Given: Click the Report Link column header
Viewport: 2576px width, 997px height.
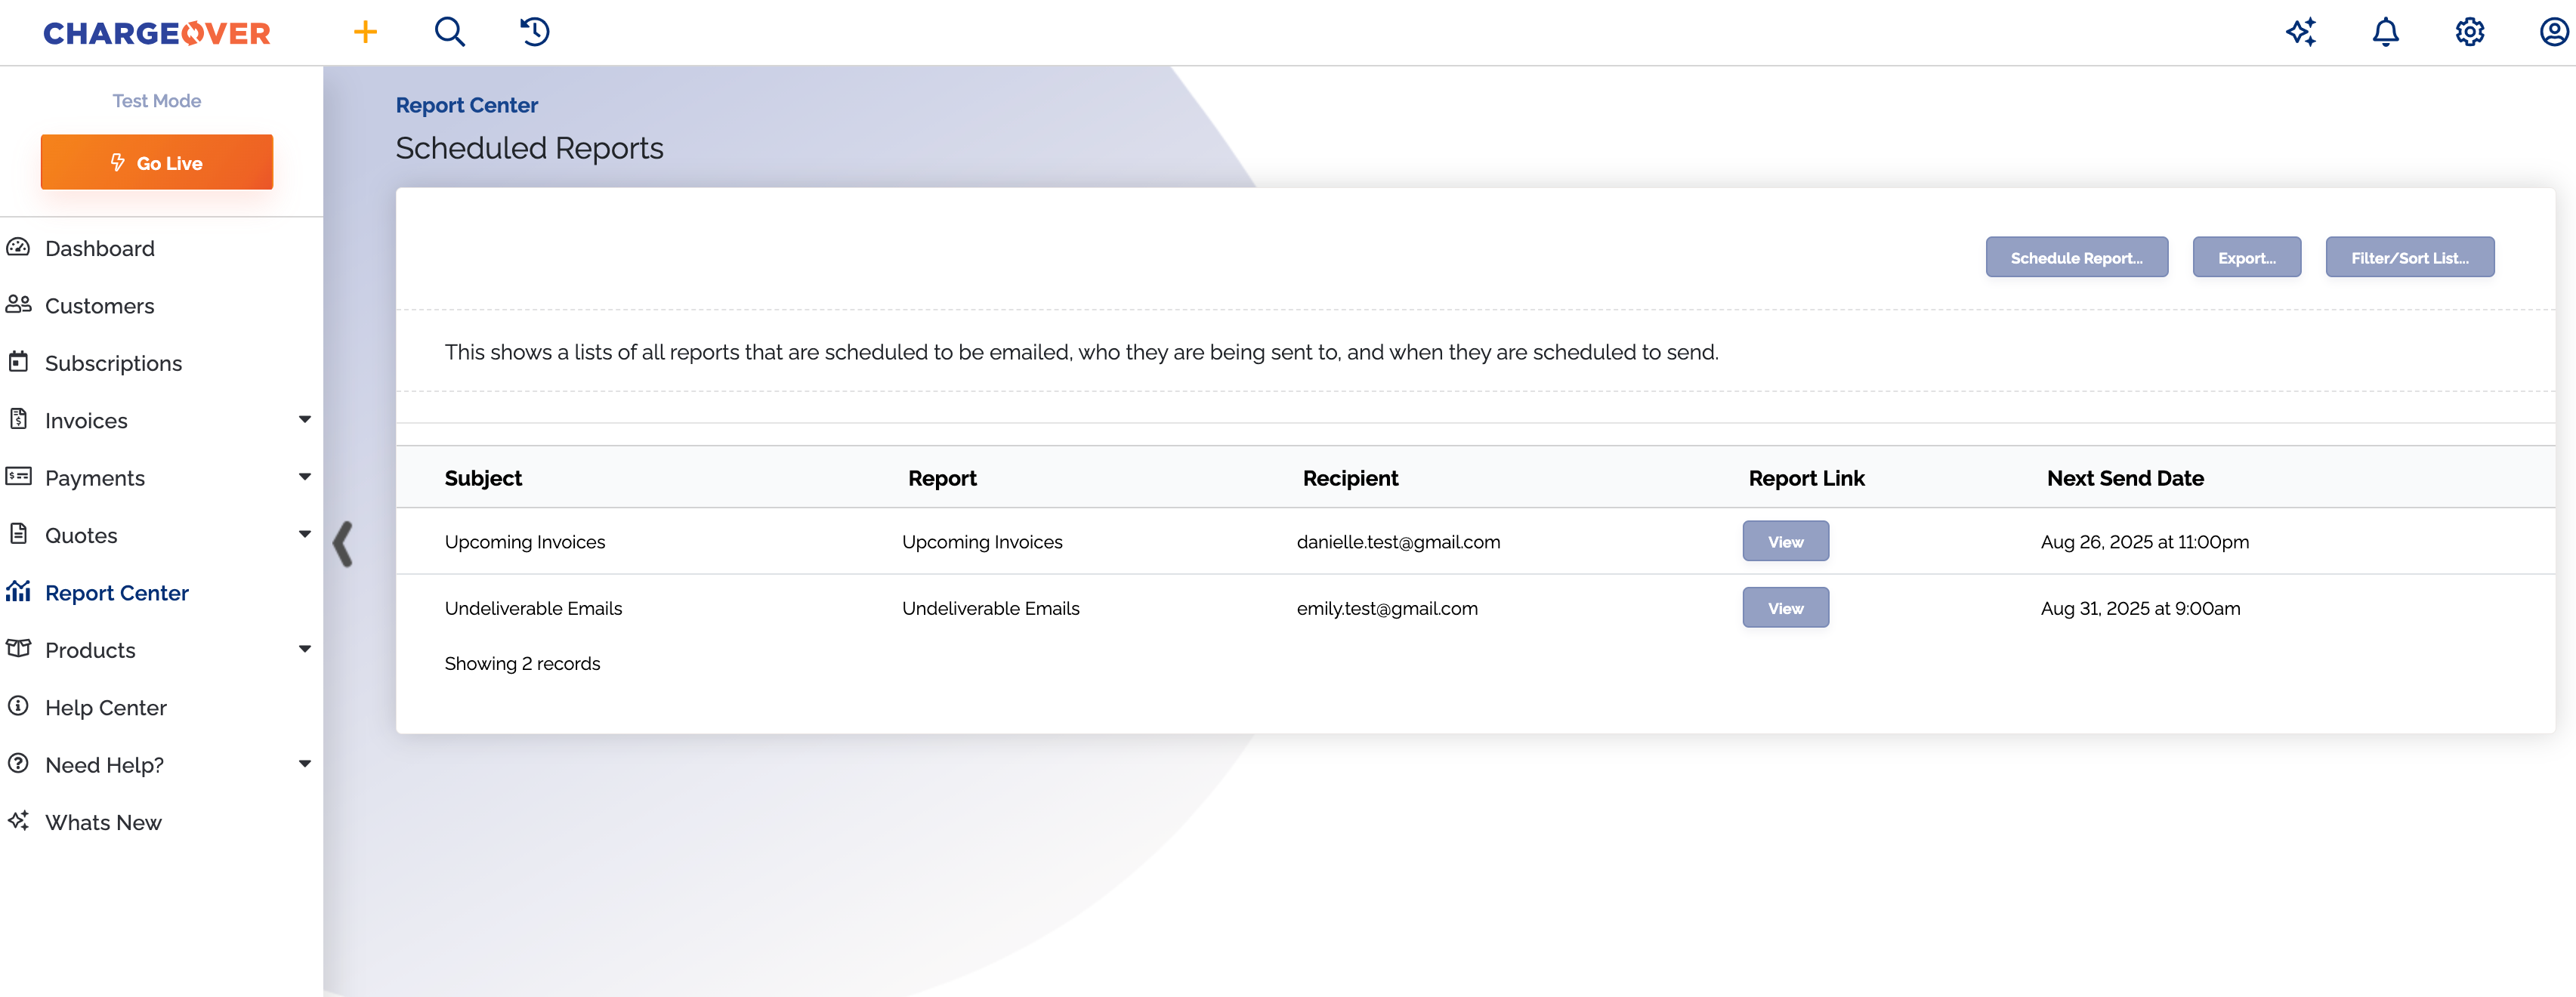Looking at the screenshot, I should tap(1806, 478).
